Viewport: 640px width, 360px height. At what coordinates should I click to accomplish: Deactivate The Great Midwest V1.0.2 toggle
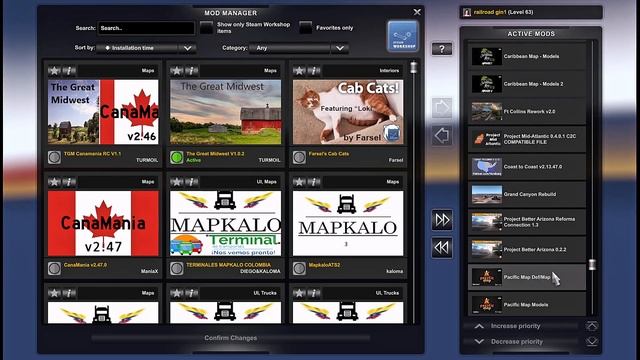point(177,157)
